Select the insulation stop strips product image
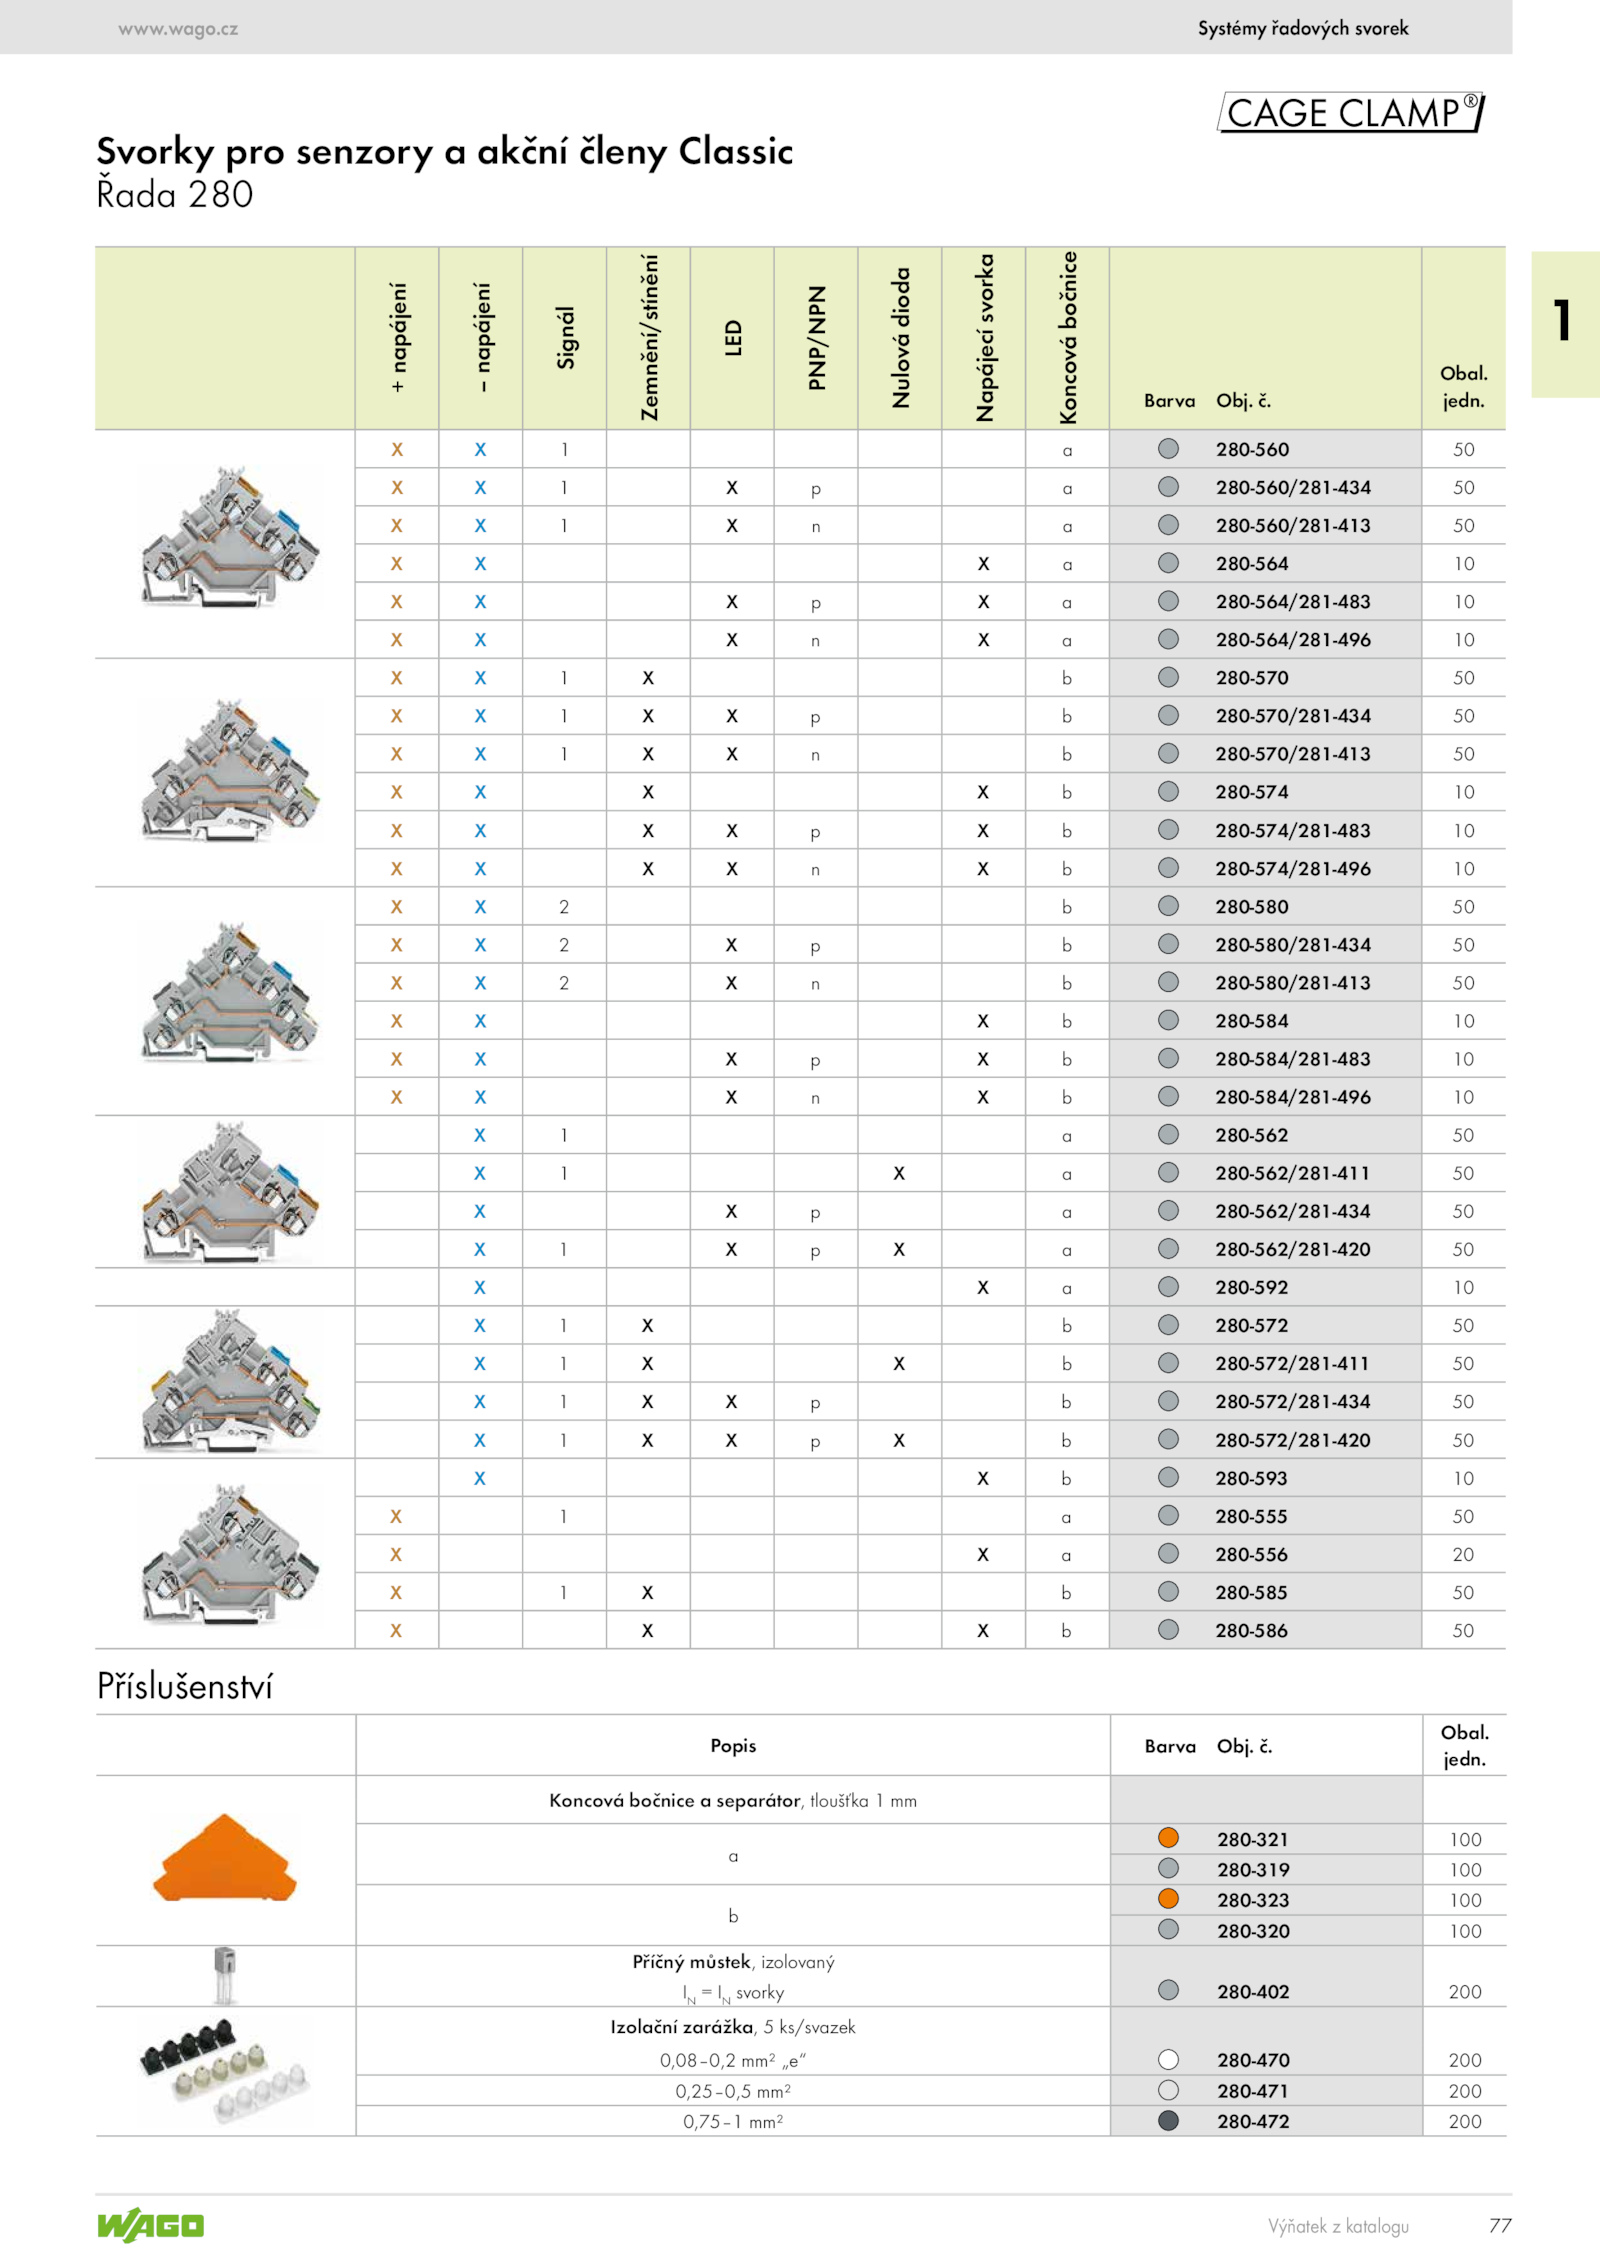 [x=225, y=2072]
